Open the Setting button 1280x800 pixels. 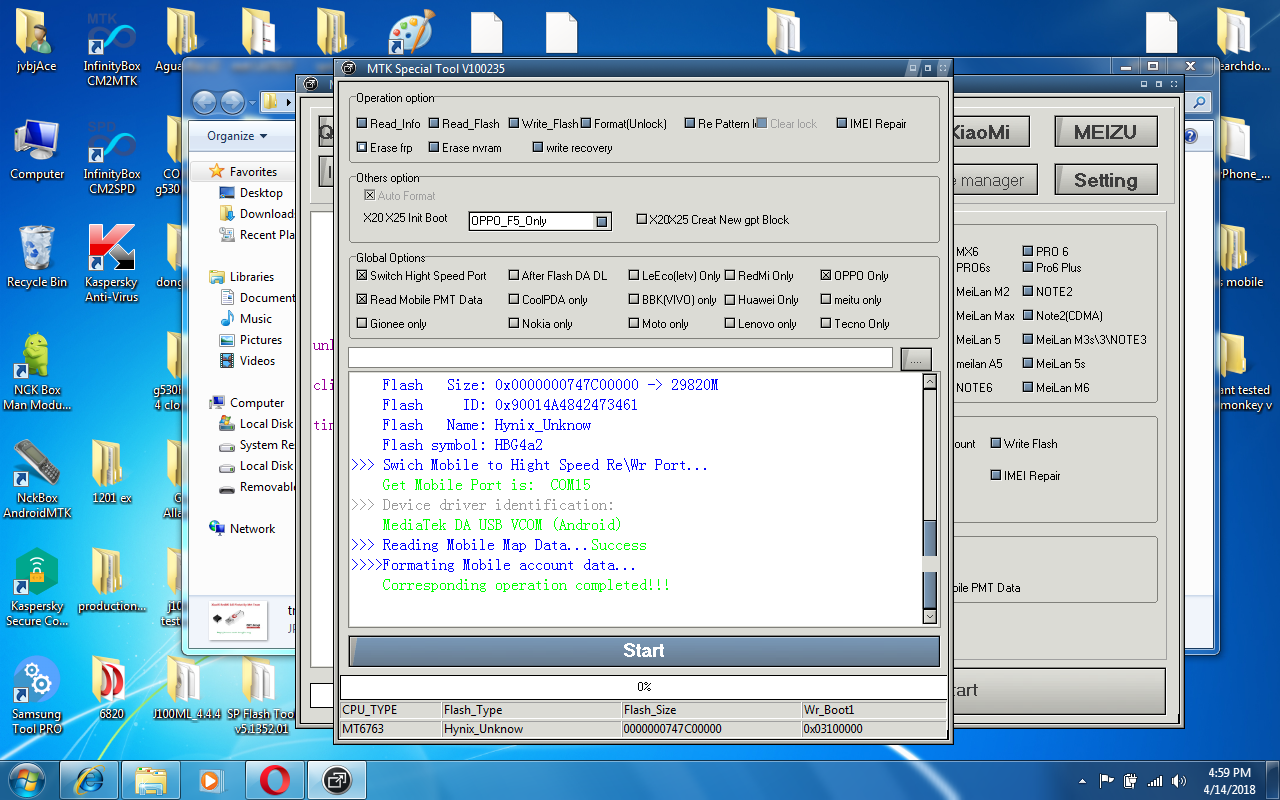[1105, 179]
